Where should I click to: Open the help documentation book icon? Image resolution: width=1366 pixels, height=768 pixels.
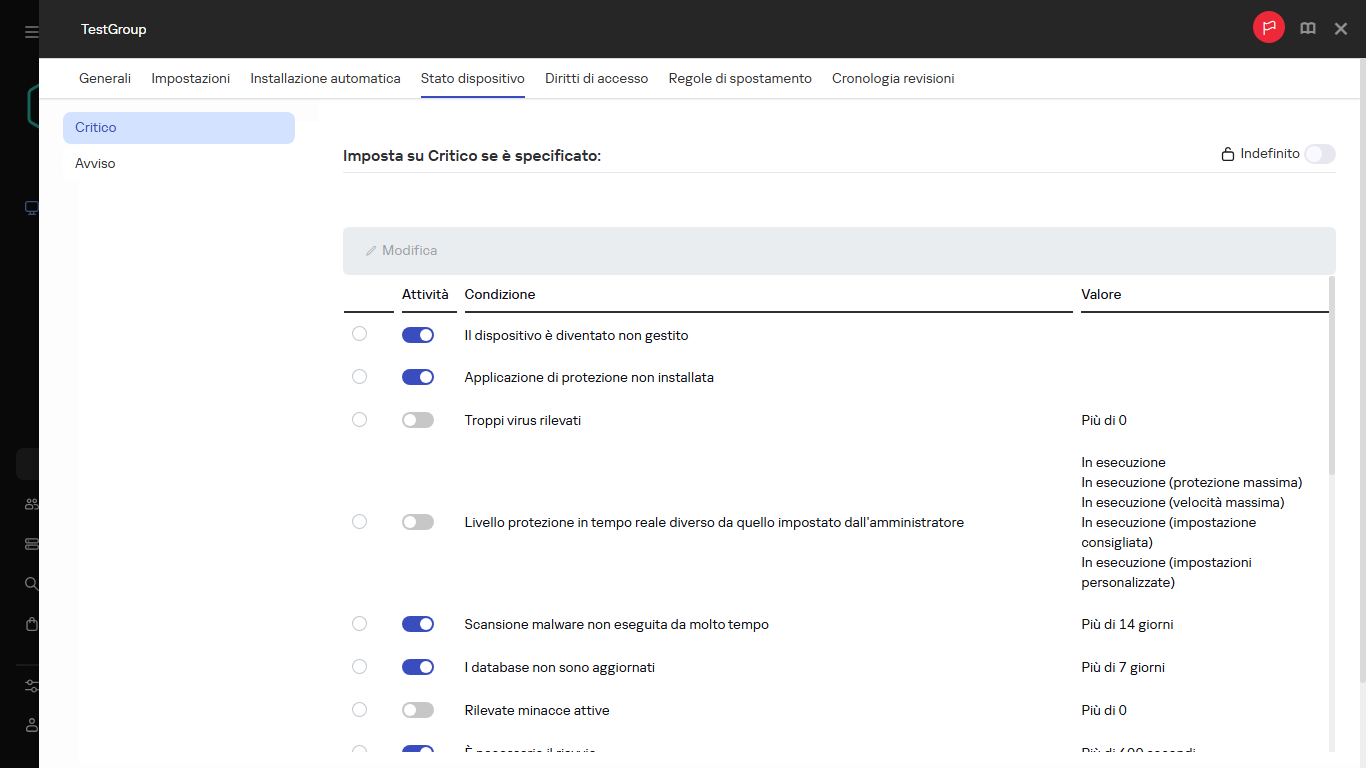coord(1307,28)
